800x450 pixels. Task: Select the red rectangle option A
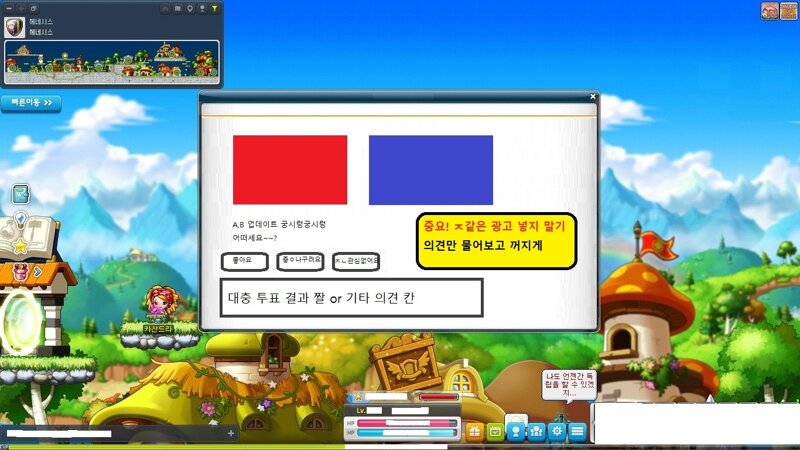coord(290,170)
